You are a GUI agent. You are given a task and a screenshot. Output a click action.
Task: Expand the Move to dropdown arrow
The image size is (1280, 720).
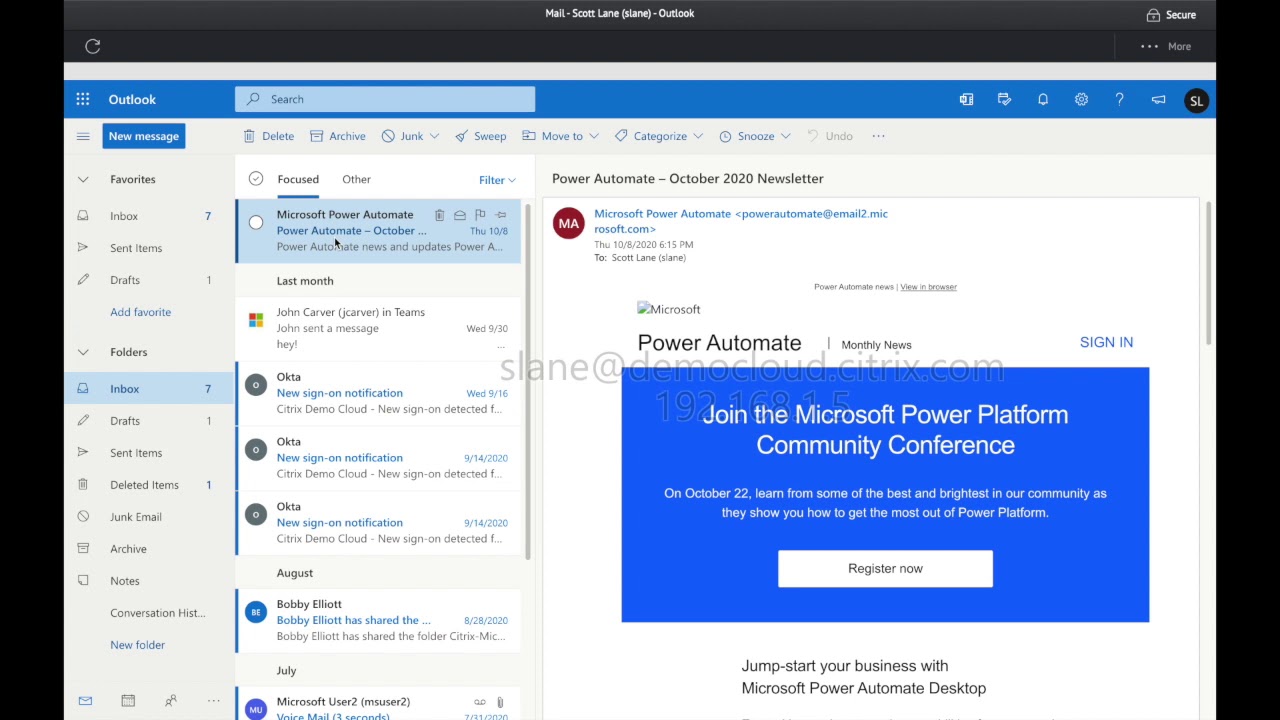tap(594, 136)
